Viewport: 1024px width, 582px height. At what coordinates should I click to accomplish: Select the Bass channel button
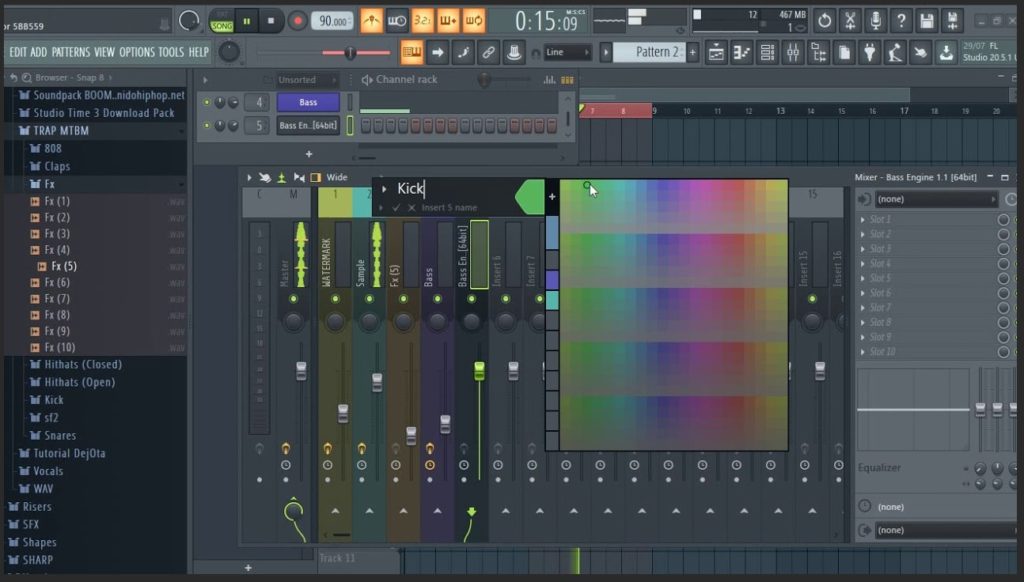click(x=308, y=103)
